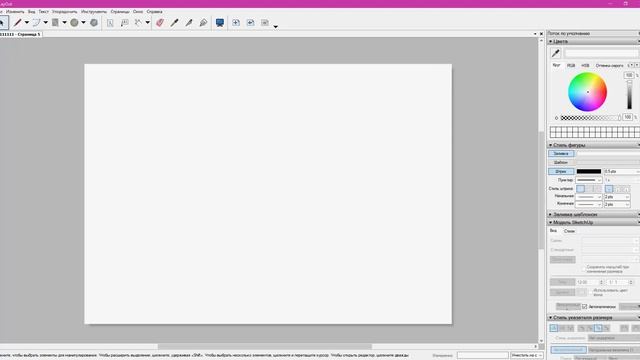Click the Страница 5 document tab
Image resolution: width=640 pixels, height=360 pixels.
[x=20, y=35]
